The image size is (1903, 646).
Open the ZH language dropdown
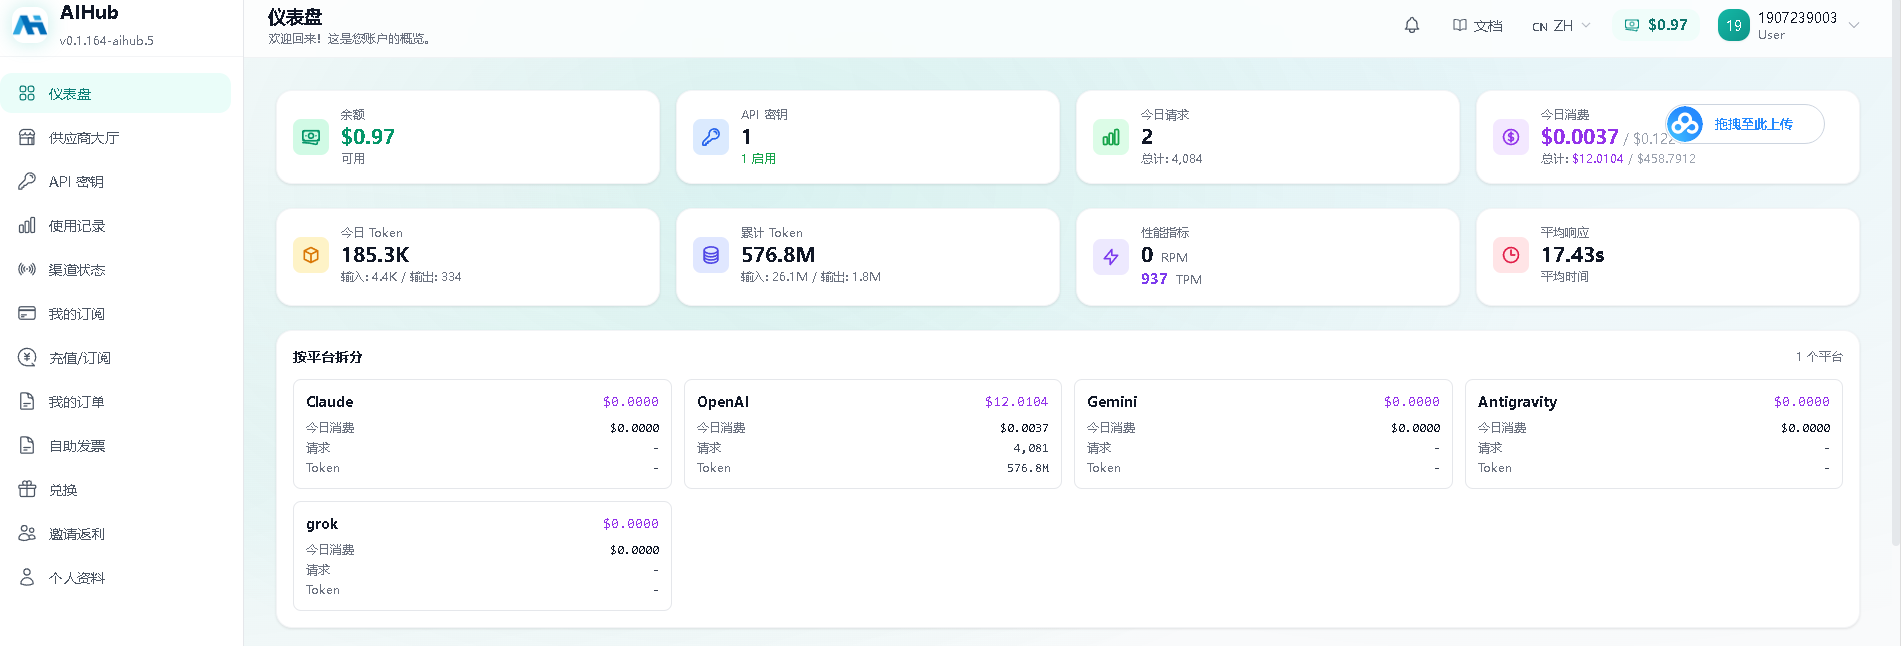click(1561, 25)
